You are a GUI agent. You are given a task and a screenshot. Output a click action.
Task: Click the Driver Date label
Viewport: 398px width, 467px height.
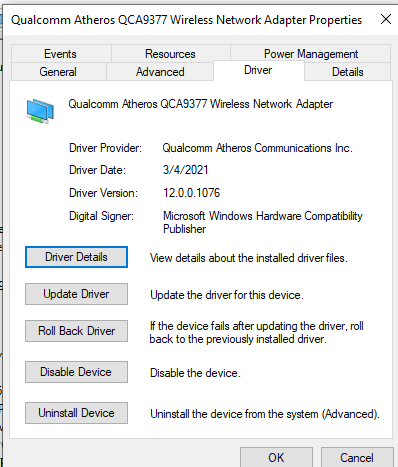97,170
